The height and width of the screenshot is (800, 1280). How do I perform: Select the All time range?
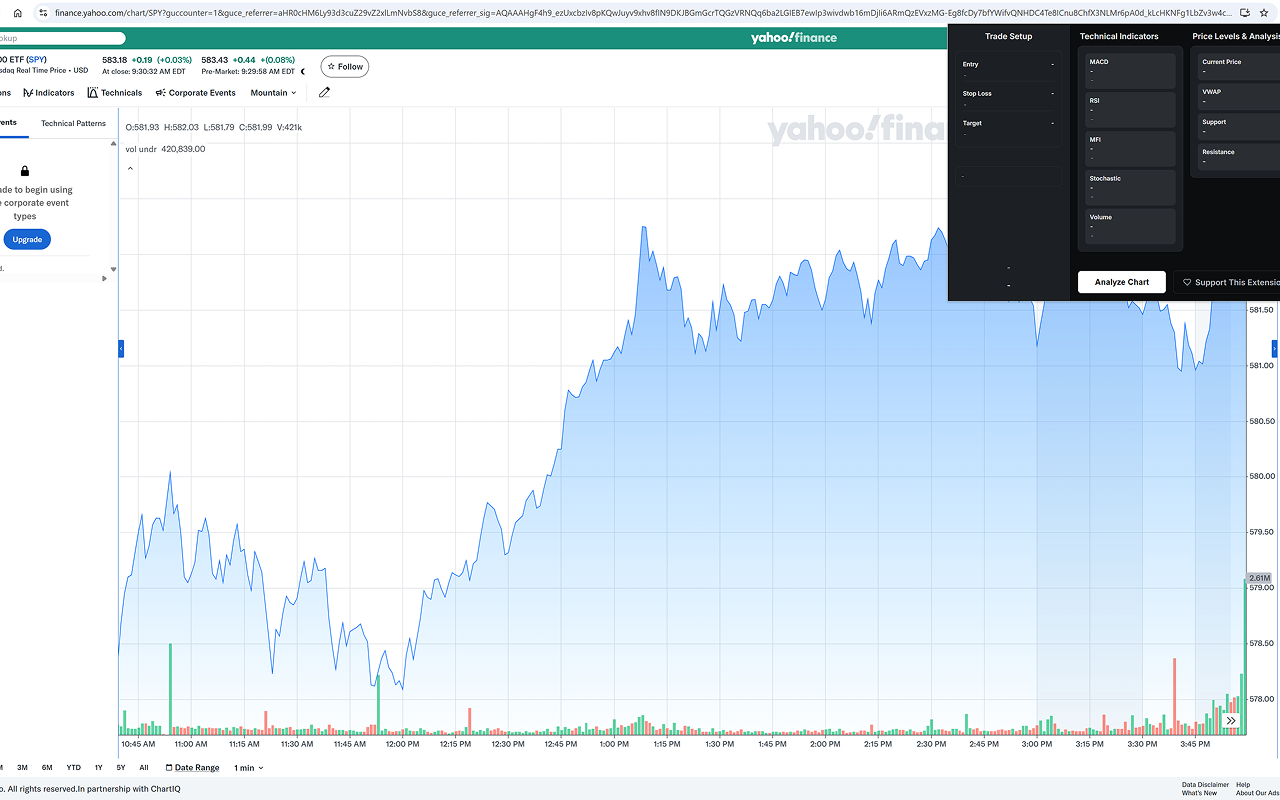click(144, 768)
